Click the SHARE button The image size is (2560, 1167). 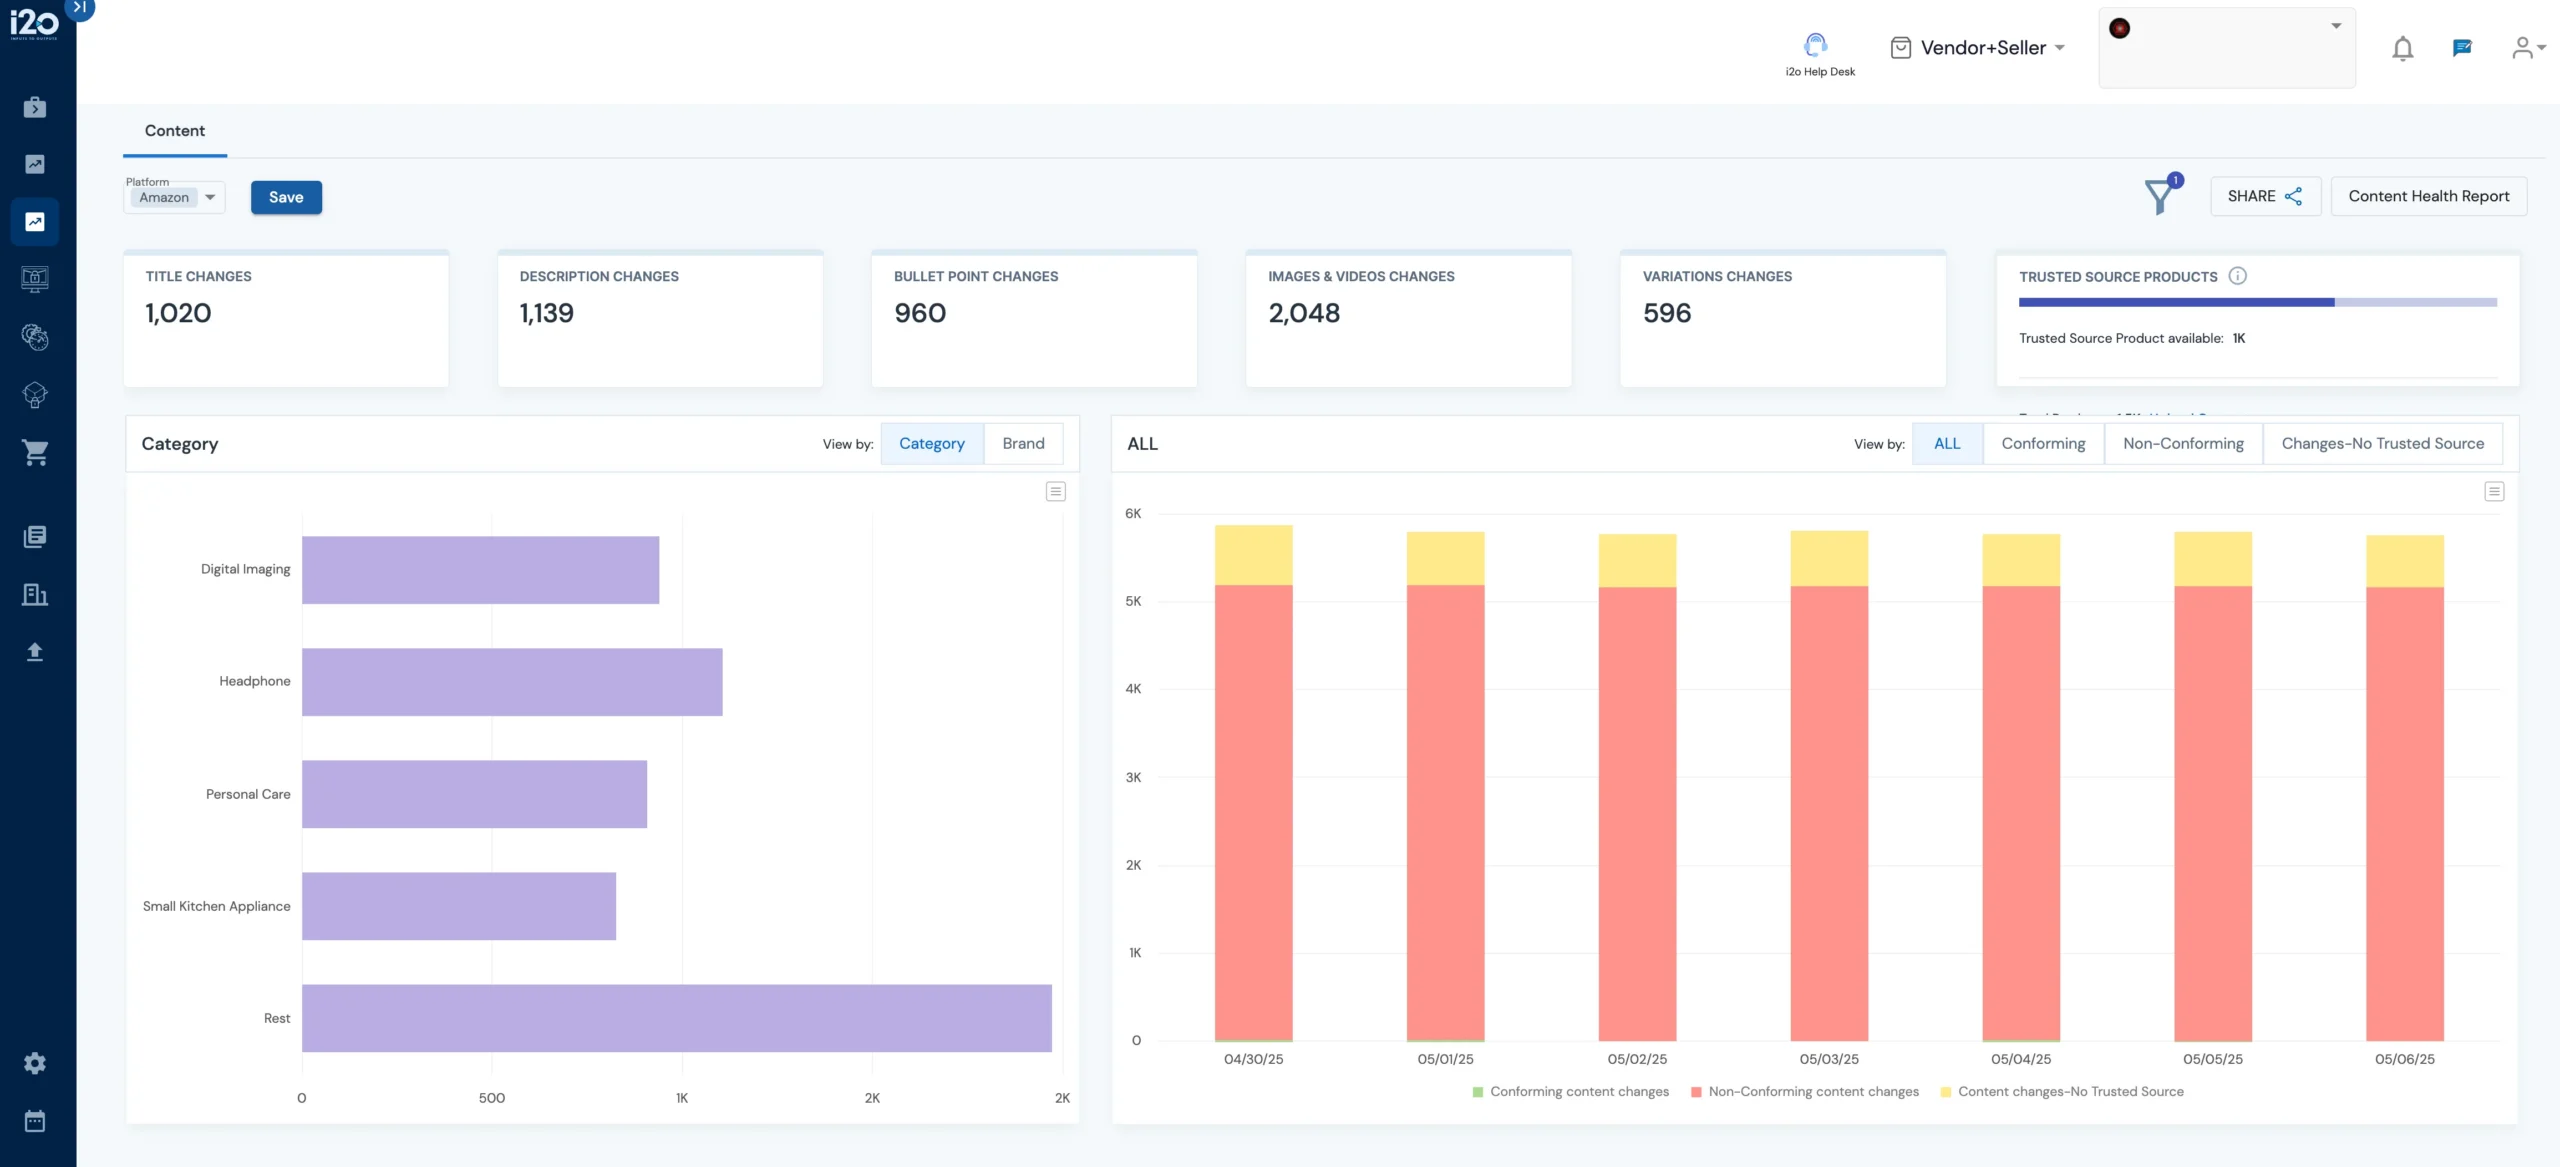(2265, 196)
